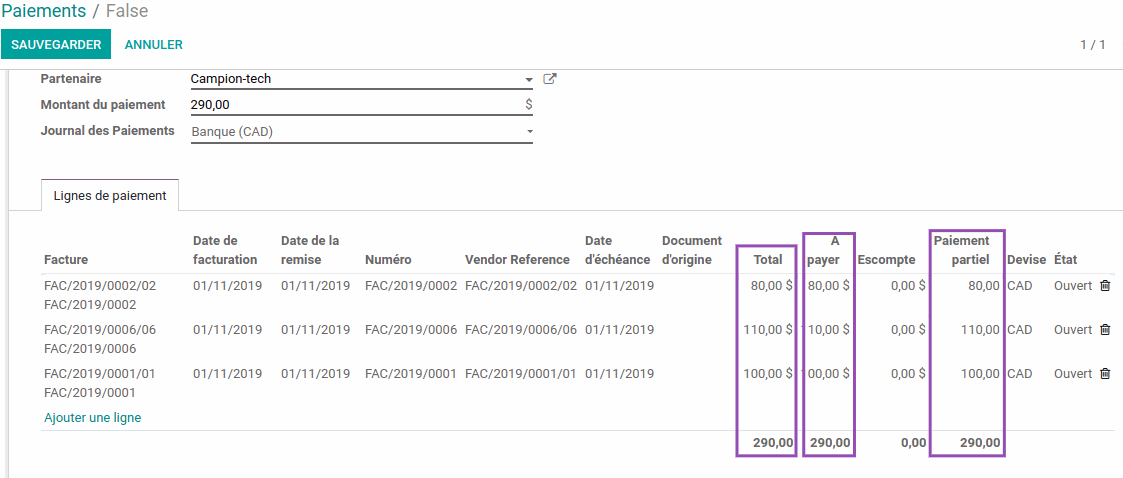Click Ajouter une ligne link
1123x478 pixels.
click(x=92, y=418)
